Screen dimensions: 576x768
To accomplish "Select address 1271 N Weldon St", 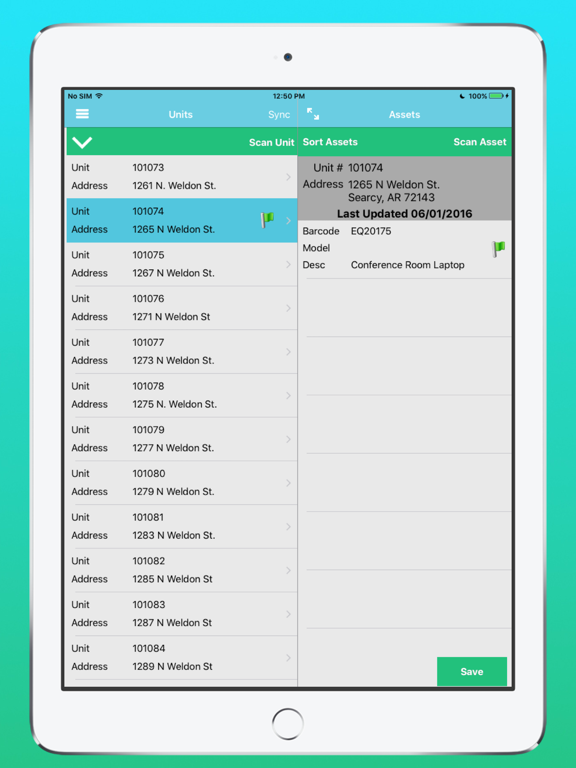I will [171, 317].
